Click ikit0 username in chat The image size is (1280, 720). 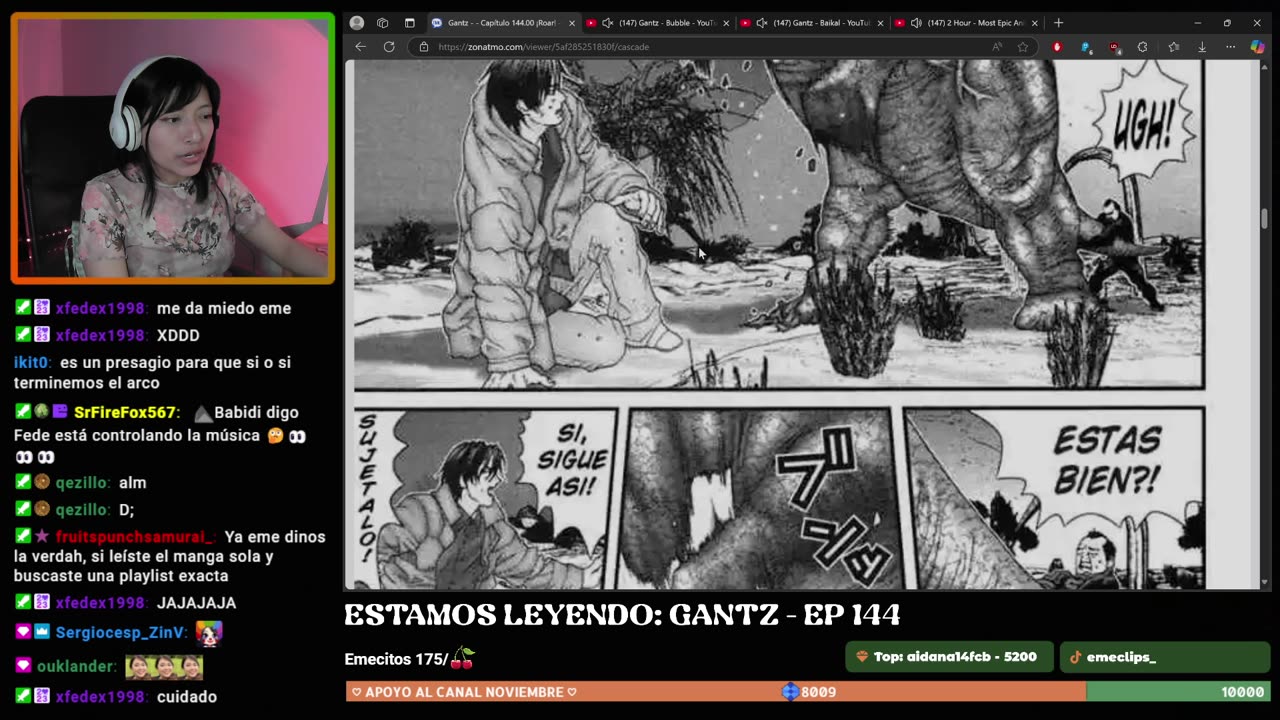(x=32, y=363)
